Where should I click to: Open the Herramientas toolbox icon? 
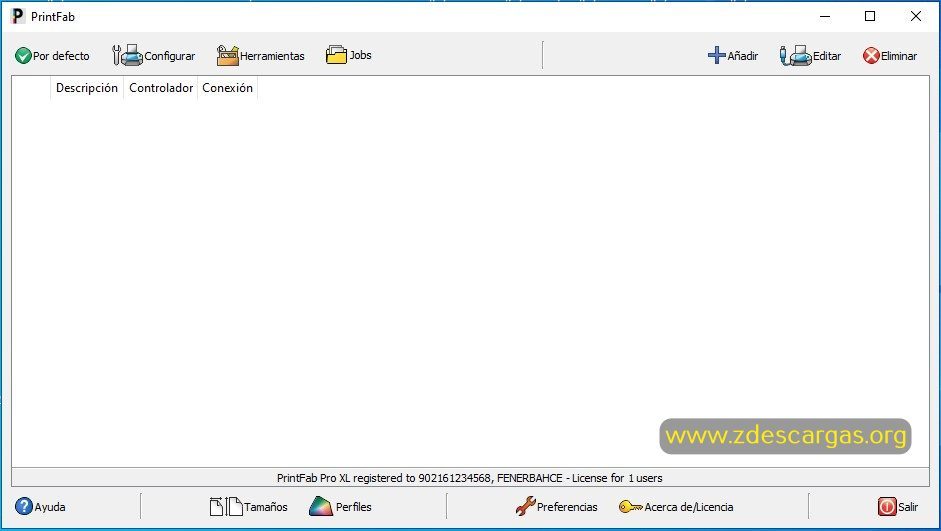[x=227, y=55]
